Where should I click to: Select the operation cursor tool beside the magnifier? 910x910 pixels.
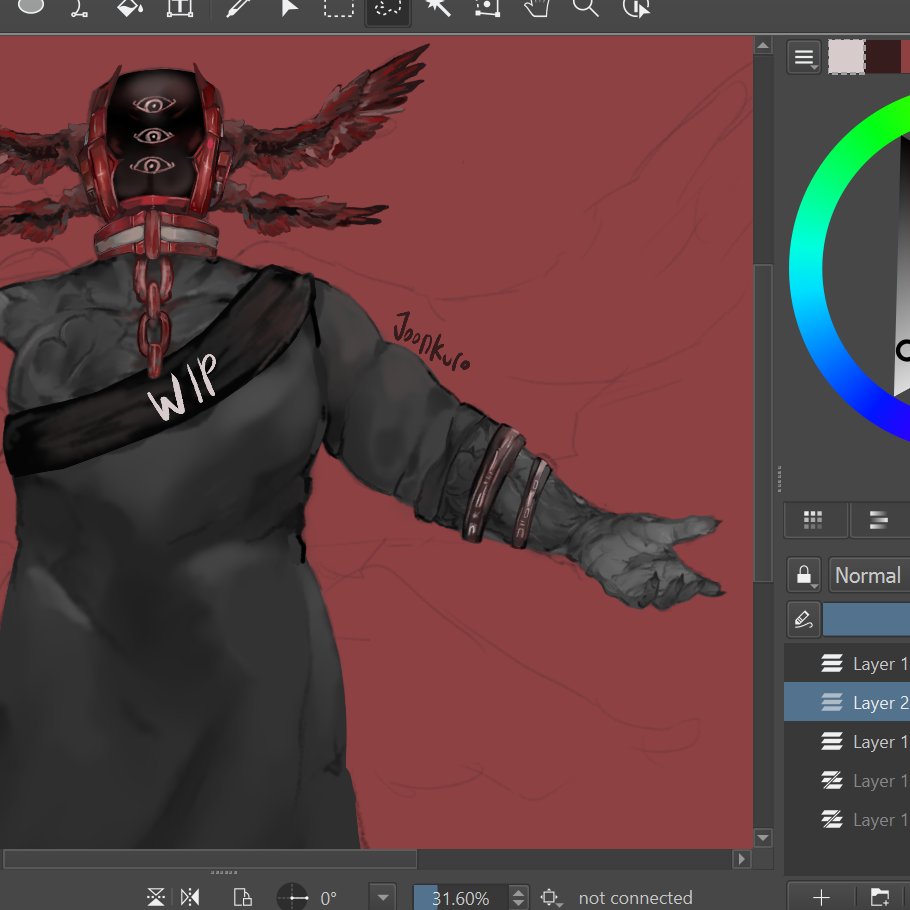pos(636,8)
